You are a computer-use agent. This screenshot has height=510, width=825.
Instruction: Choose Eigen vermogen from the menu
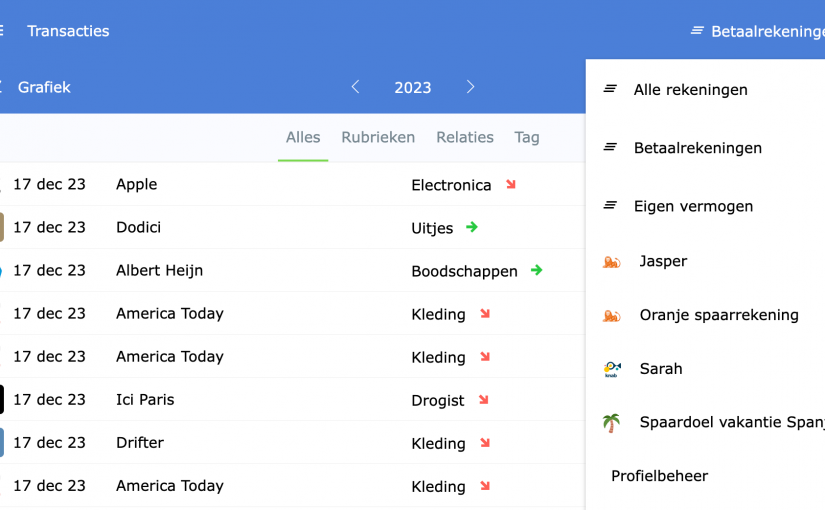click(693, 206)
